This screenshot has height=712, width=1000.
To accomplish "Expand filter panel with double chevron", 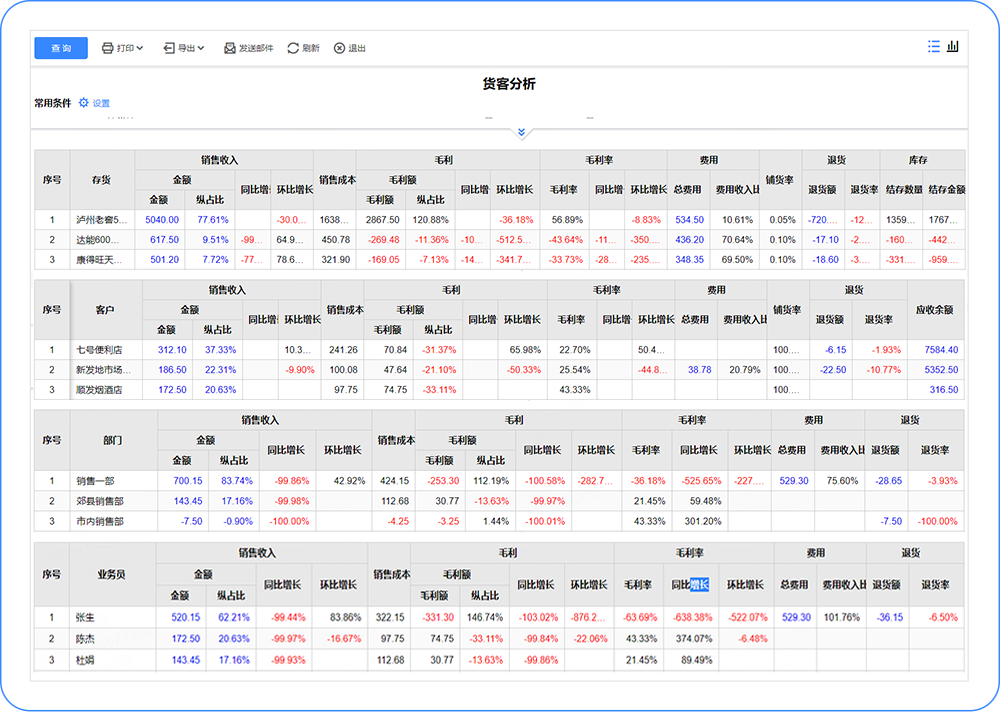I will pyautogui.click(x=520, y=132).
